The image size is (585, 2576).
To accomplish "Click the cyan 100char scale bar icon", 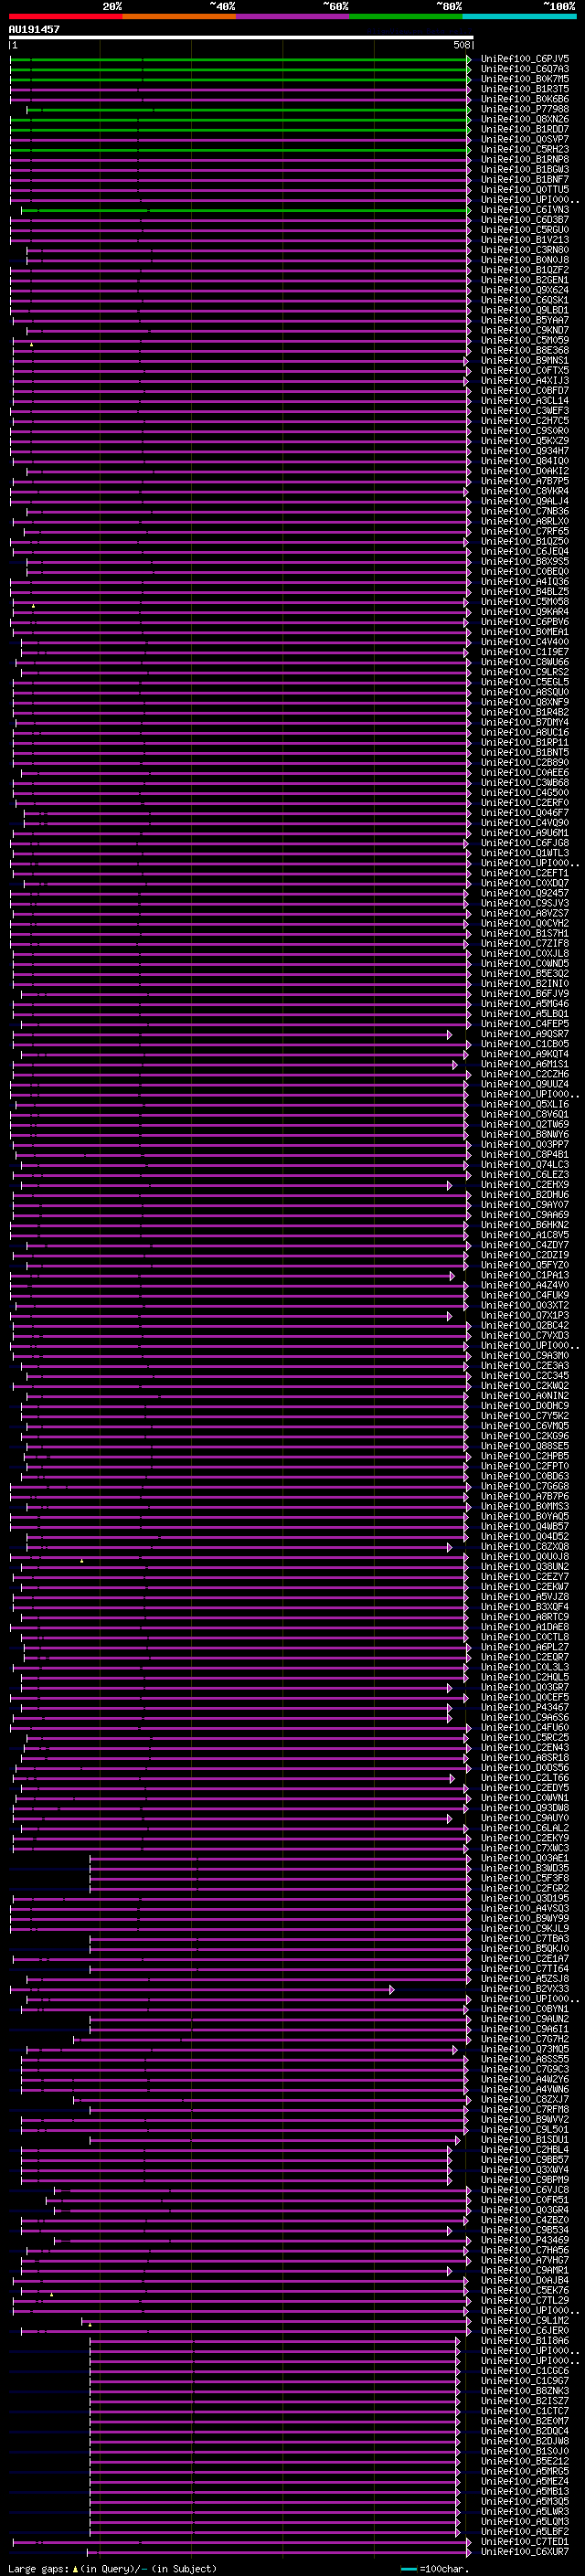I will (x=408, y=2569).
